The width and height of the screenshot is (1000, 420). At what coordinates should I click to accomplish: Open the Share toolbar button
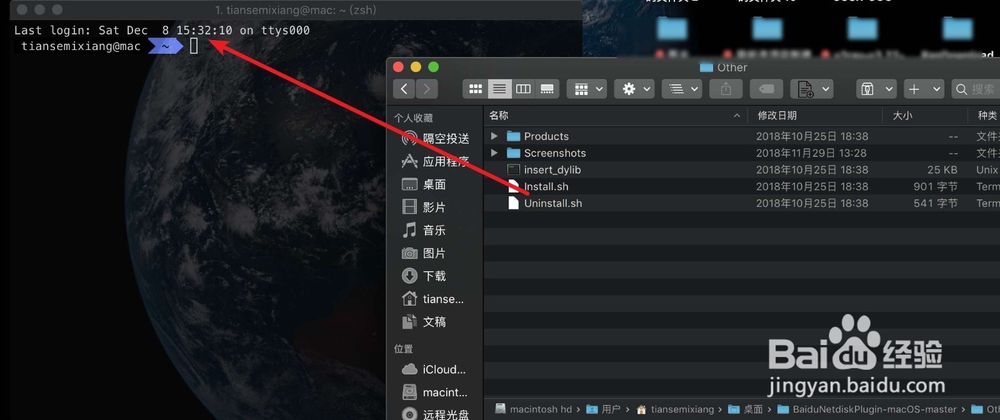point(726,89)
